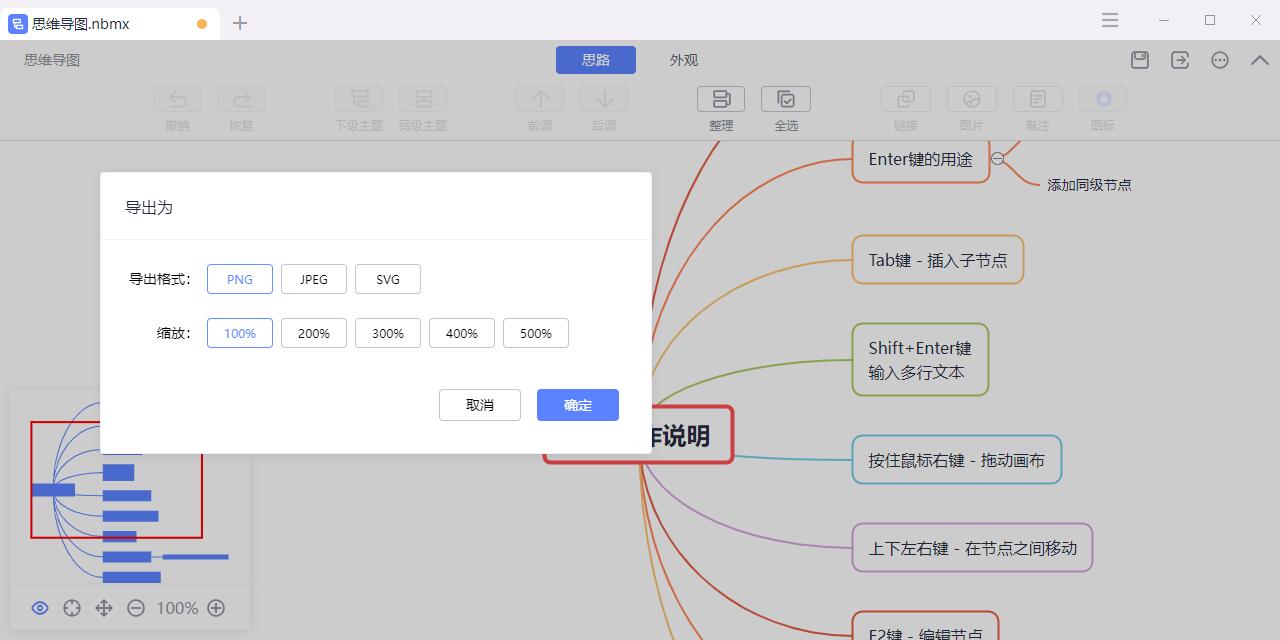Collapse the toolbar with the chevron
This screenshot has width=1280, height=640.
pyautogui.click(x=1260, y=60)
